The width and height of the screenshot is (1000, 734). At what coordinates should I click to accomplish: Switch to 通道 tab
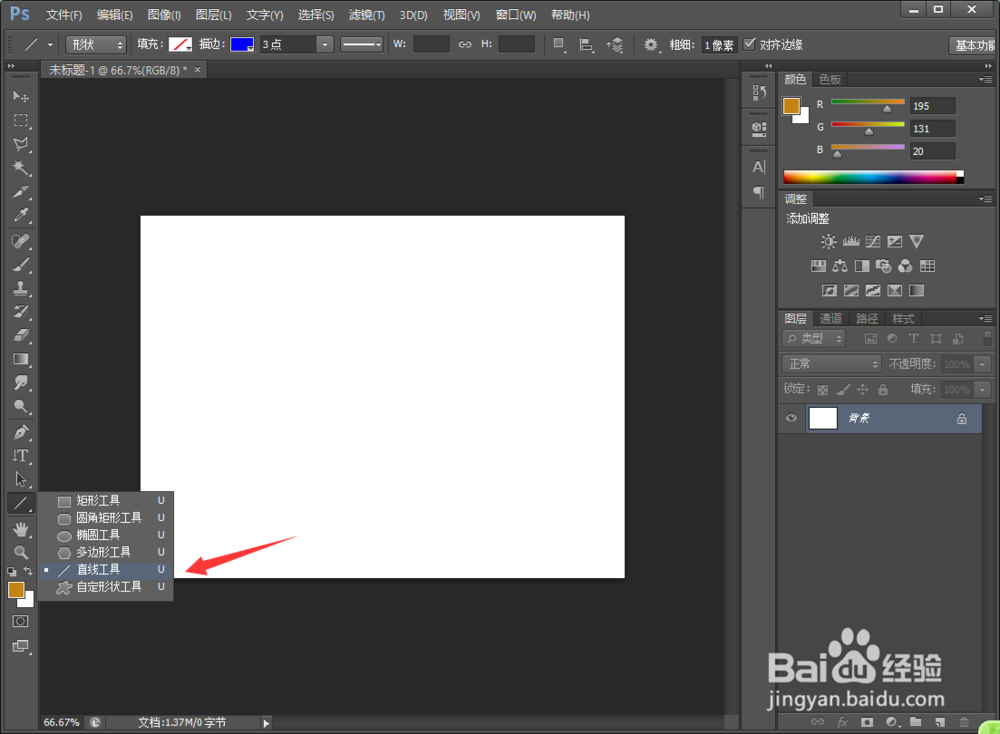point(831,318)
